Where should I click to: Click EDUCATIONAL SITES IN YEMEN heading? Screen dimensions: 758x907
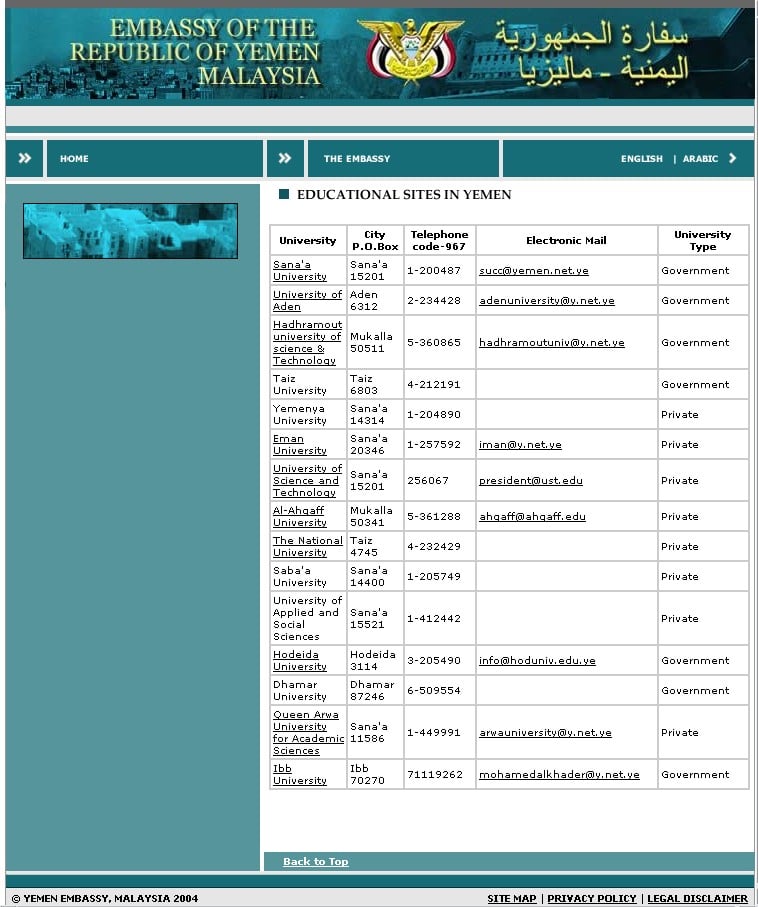[x=404, y=194]
